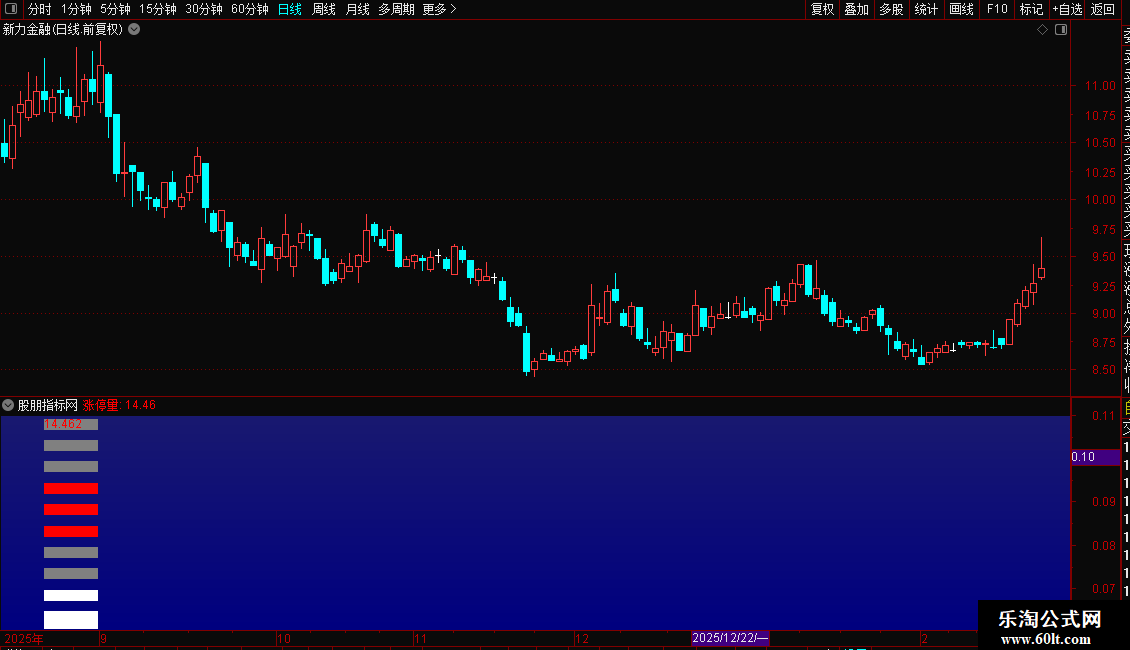Open F10 company information
Screen dimensions: 1130x650
point(997,9)
